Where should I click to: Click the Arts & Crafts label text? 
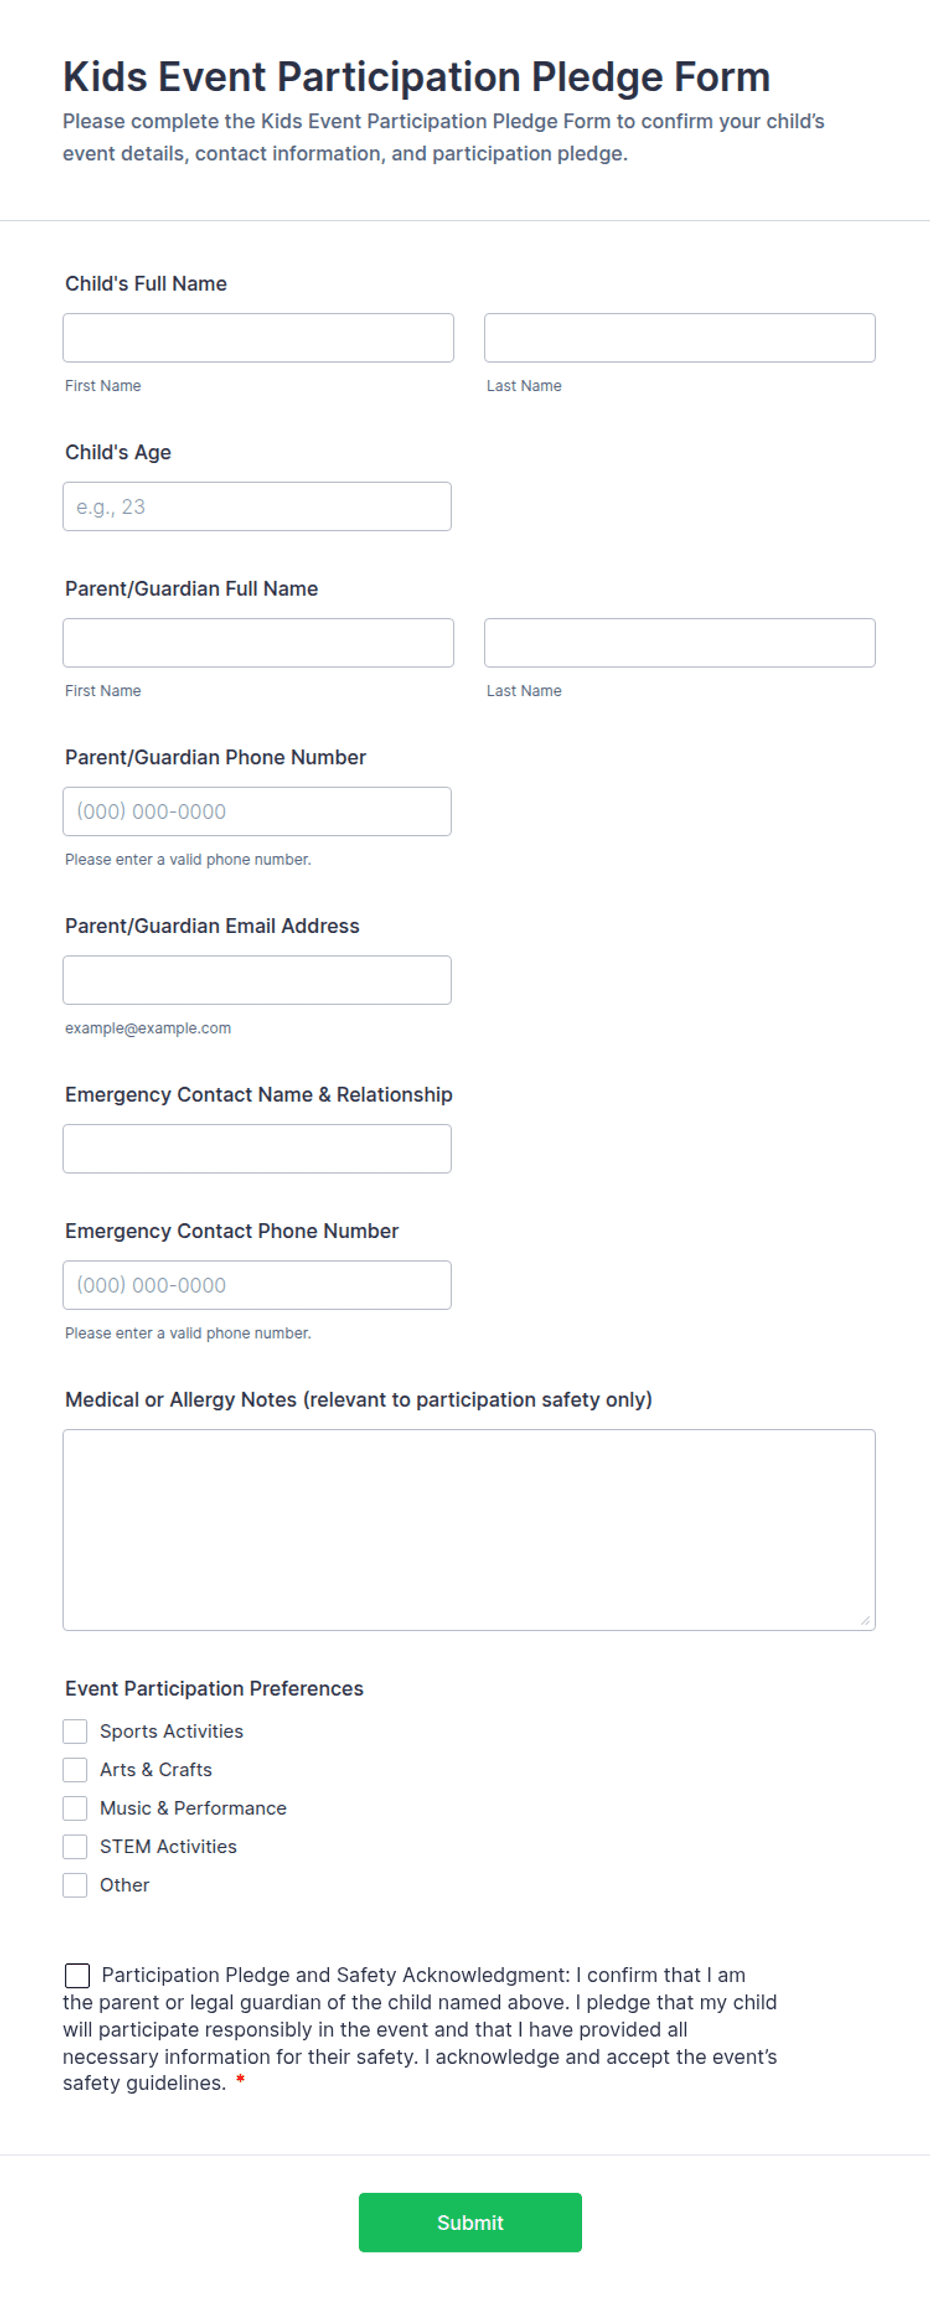coord(156,1770)
